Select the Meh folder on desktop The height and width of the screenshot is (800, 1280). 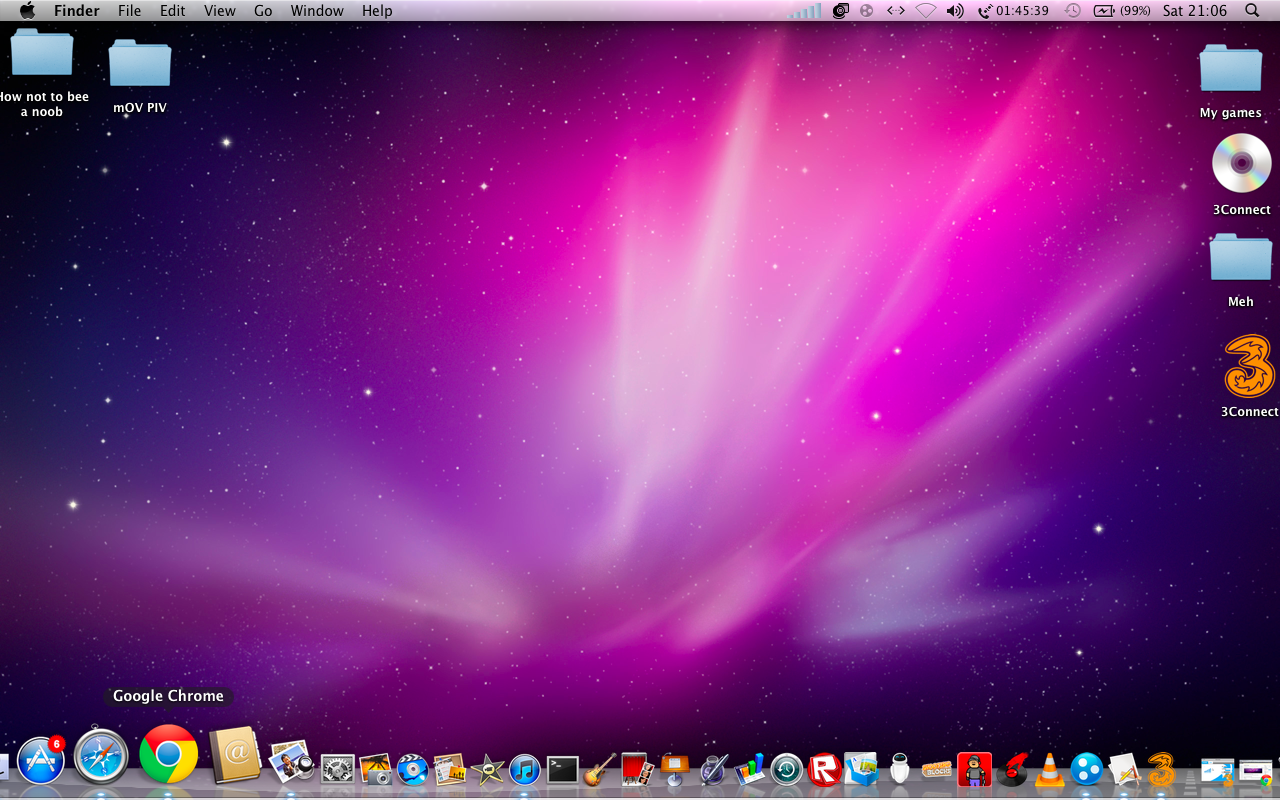(1240, 259)
